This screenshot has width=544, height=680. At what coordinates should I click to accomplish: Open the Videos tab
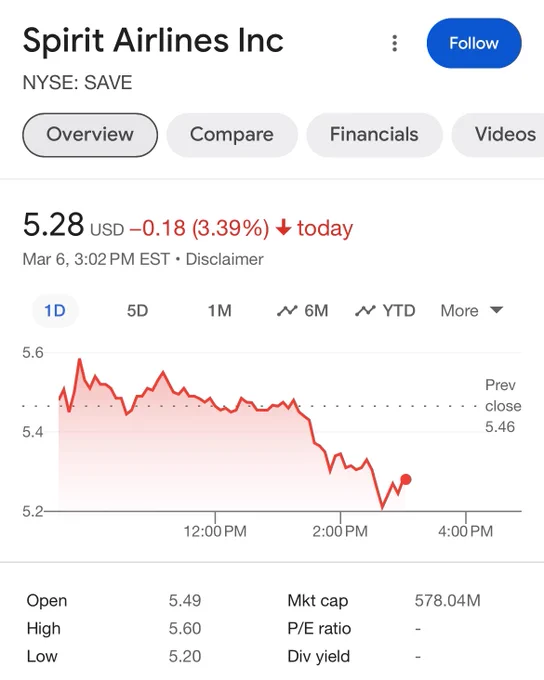coord(499,134)
